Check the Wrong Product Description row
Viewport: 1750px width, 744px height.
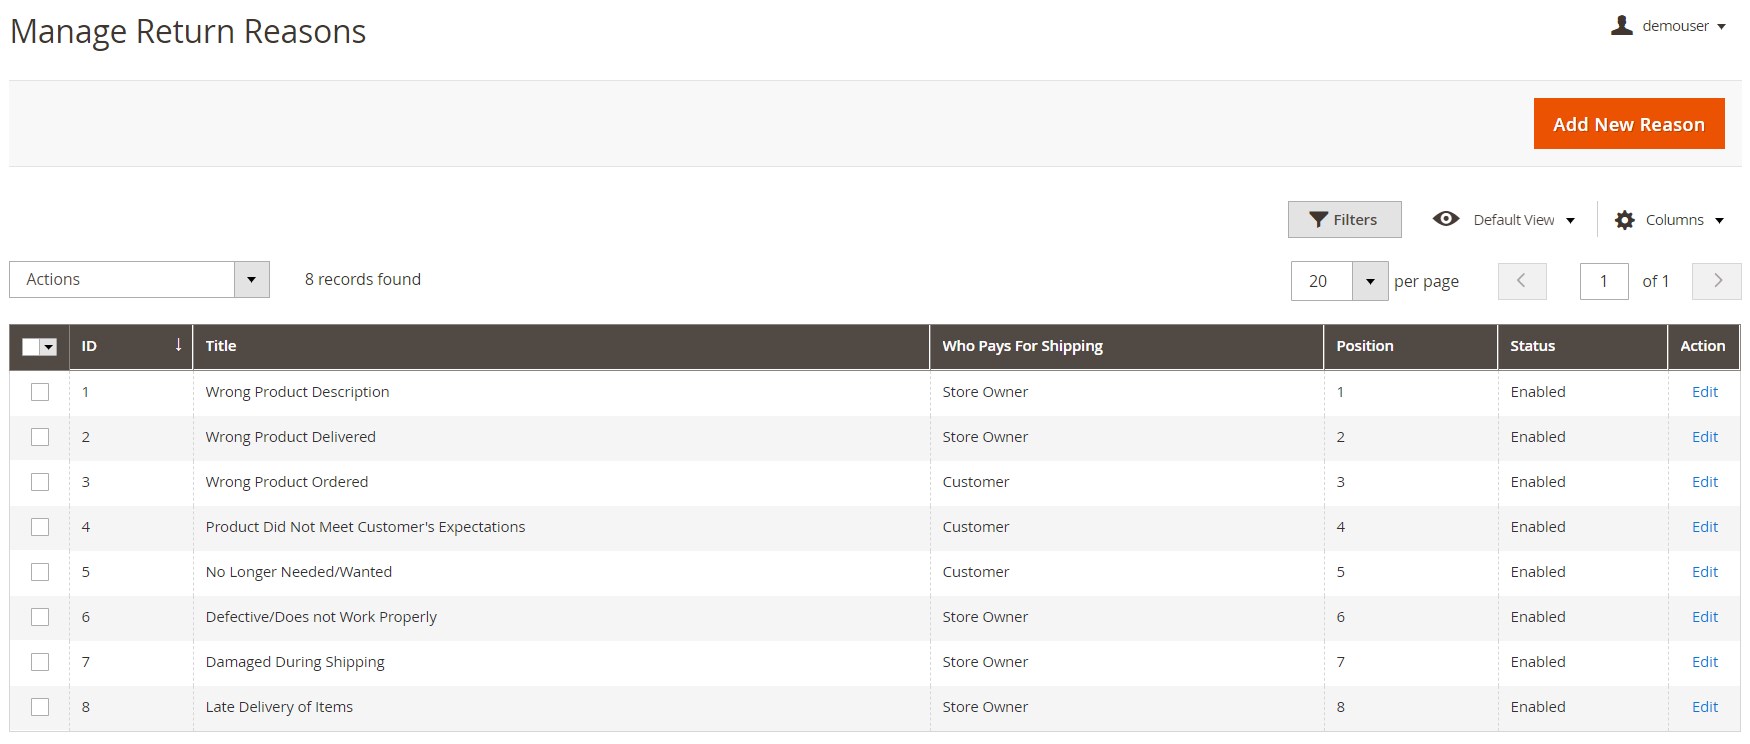click(40, 392)
